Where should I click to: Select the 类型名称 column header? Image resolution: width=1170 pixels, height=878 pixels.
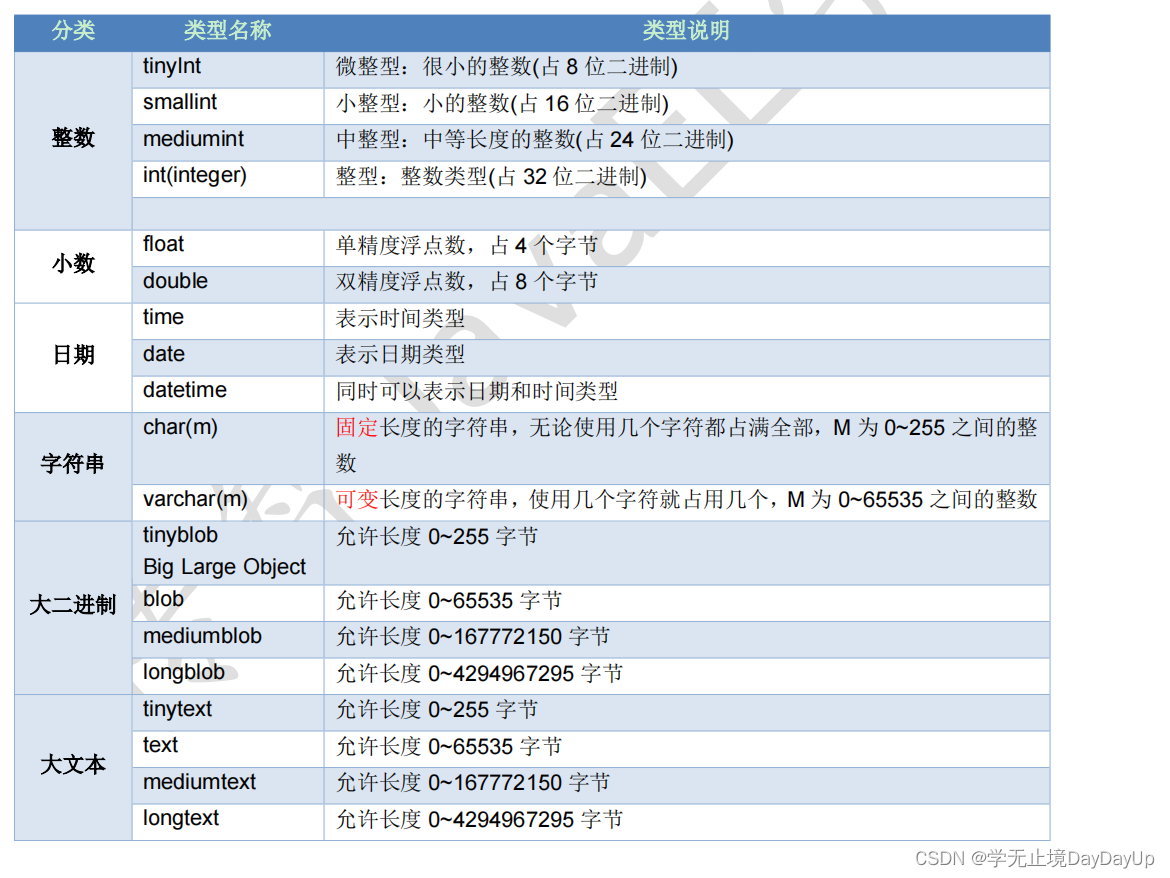(228, 31)
